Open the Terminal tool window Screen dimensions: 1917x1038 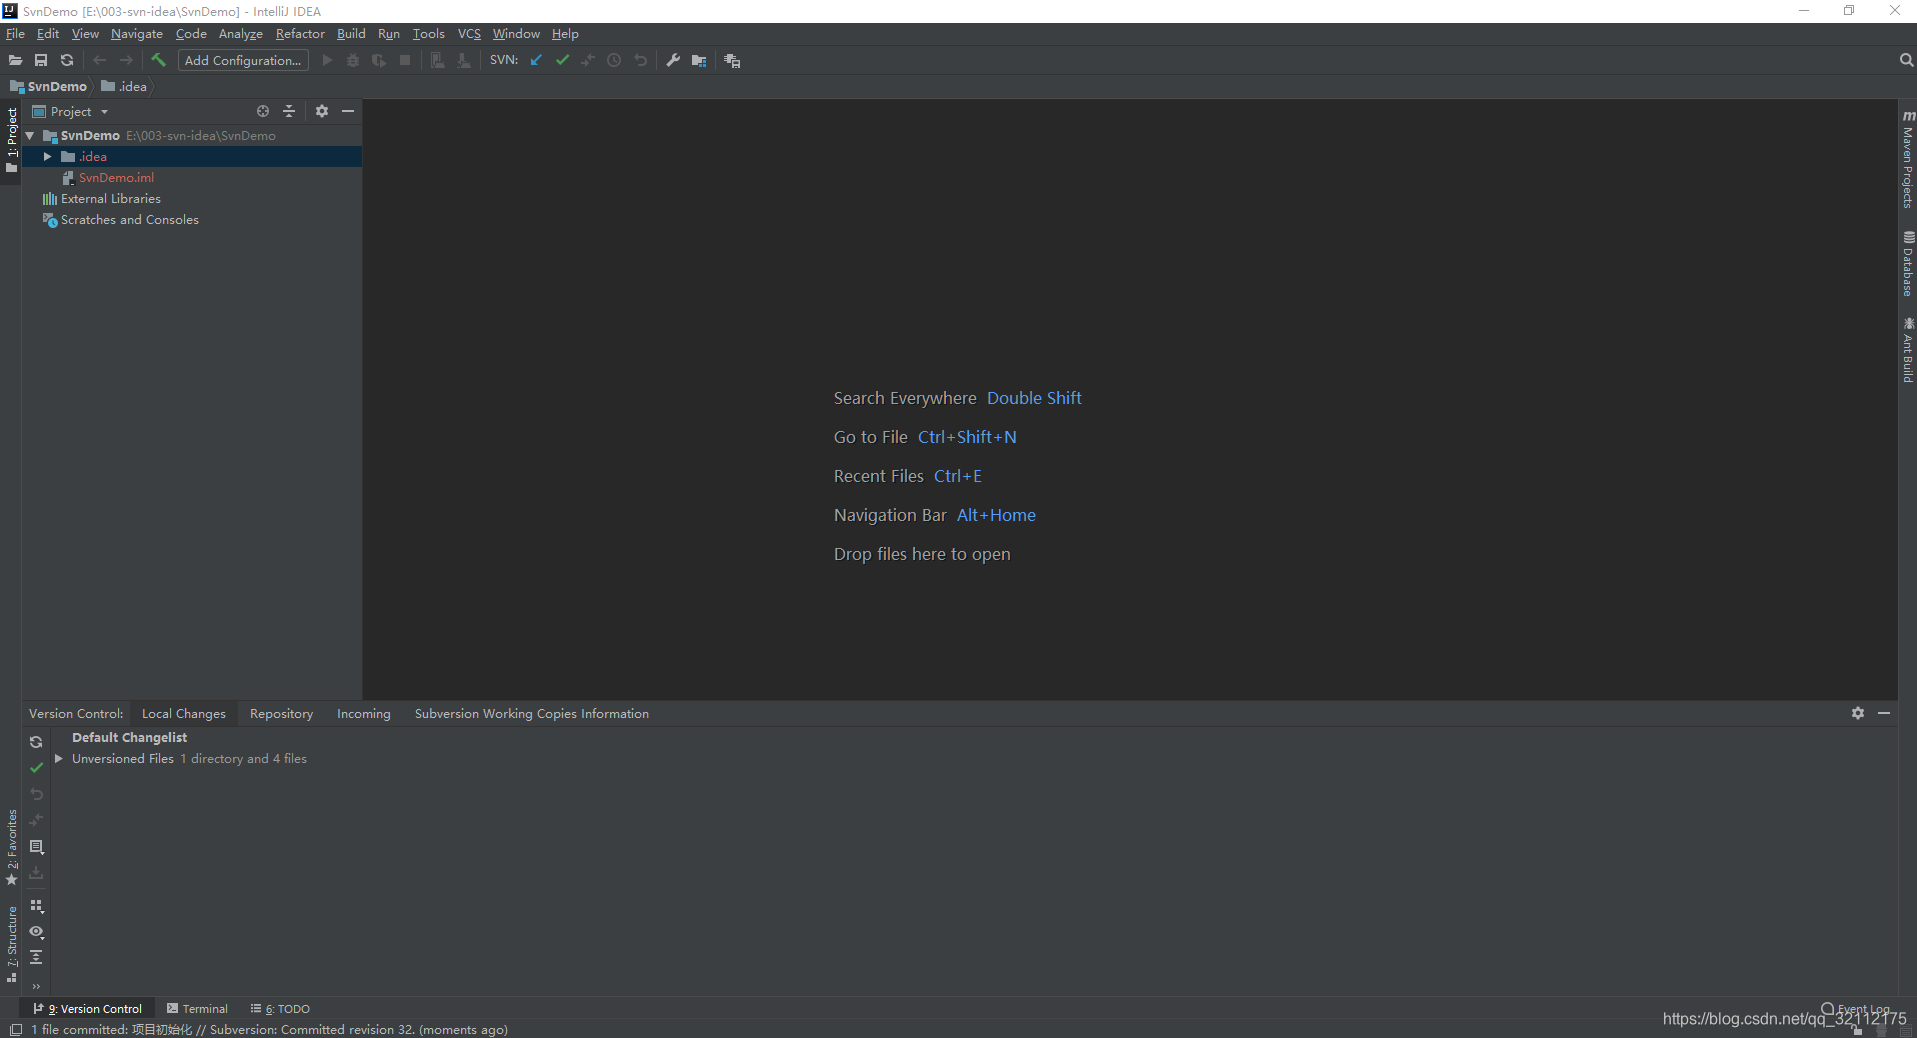197,1009
